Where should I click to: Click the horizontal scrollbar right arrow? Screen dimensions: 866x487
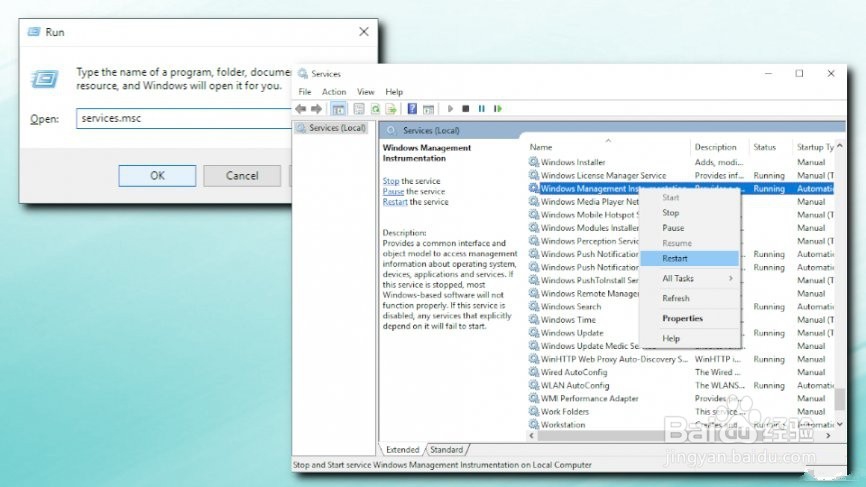828,436
